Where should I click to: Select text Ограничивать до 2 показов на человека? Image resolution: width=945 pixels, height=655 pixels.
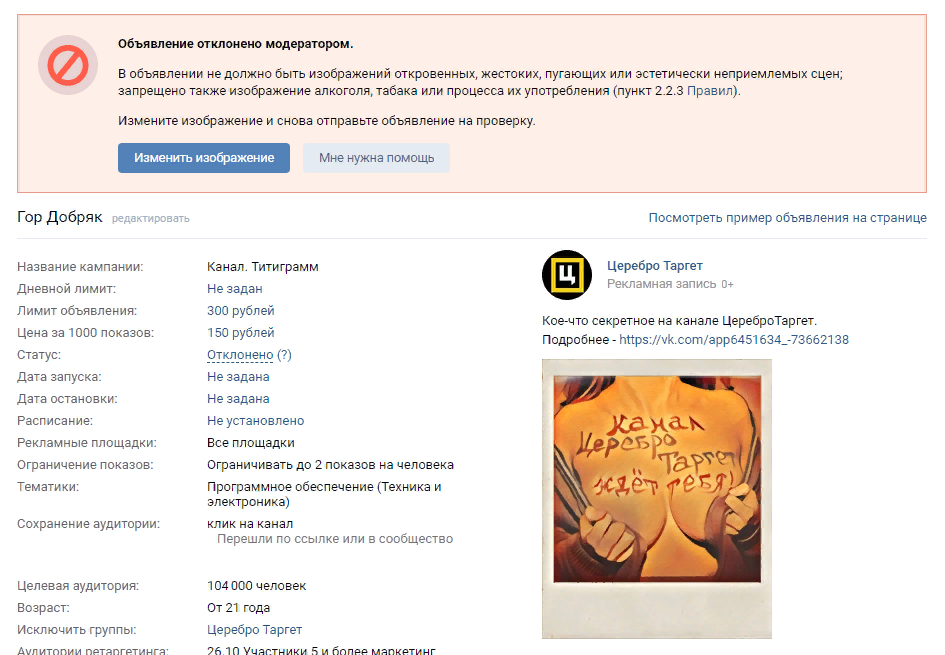330,465
